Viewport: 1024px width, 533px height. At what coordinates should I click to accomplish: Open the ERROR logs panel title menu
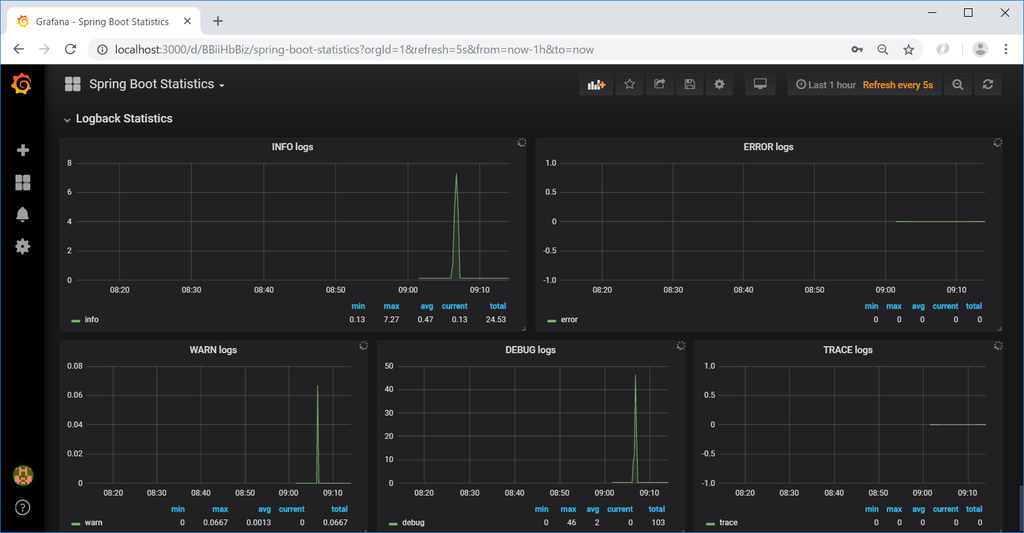pos(768,147)
